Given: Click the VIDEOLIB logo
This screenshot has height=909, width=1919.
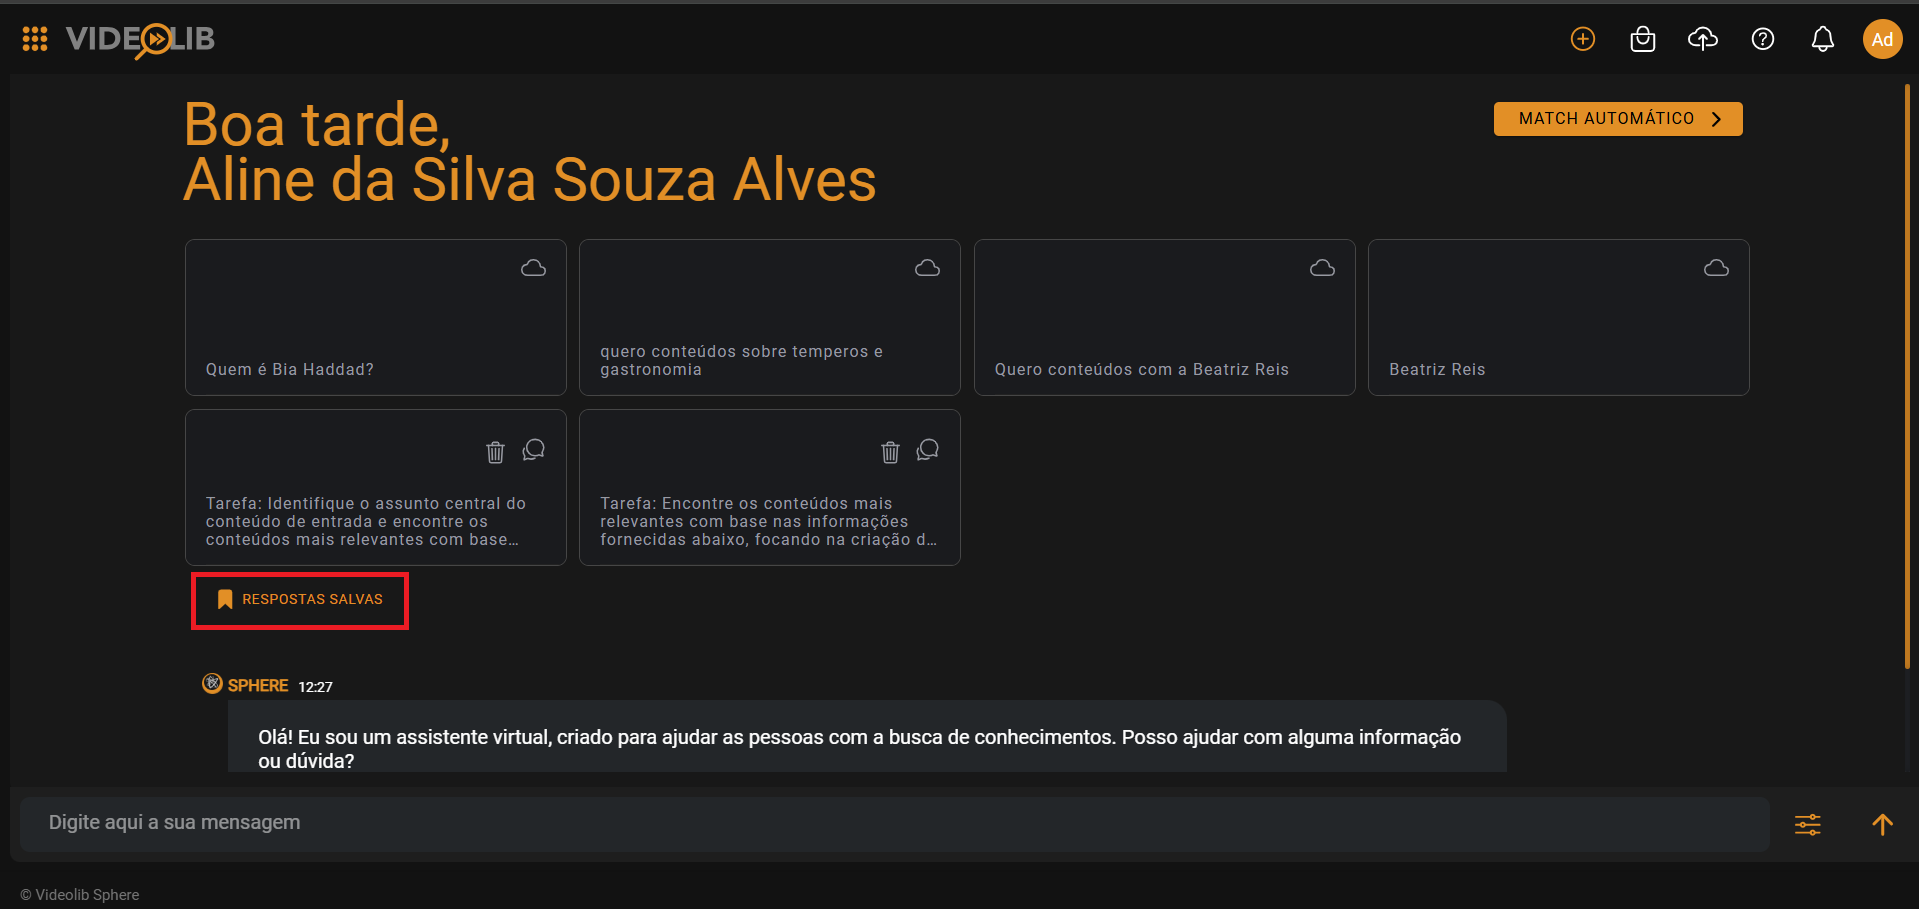Looking at the screenshot, I should (139, 40).
